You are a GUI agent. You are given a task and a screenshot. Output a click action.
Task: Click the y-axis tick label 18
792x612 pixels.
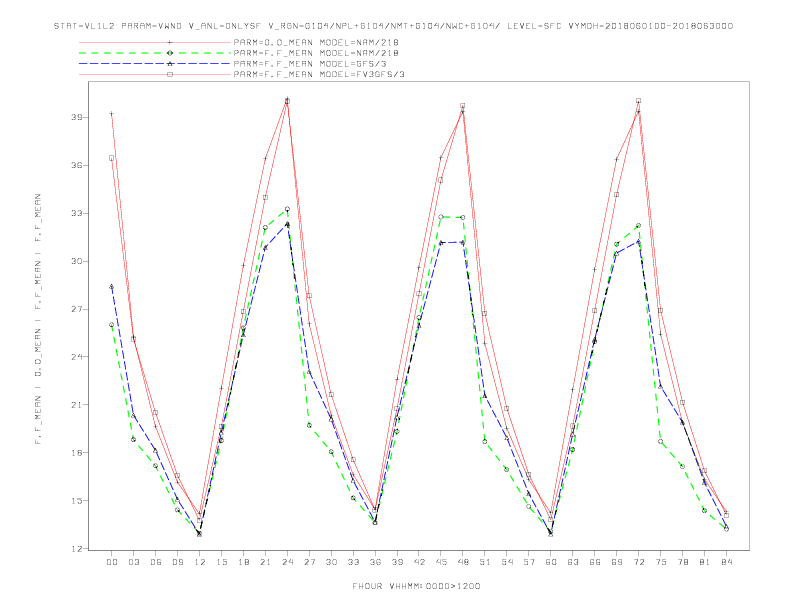77,452
